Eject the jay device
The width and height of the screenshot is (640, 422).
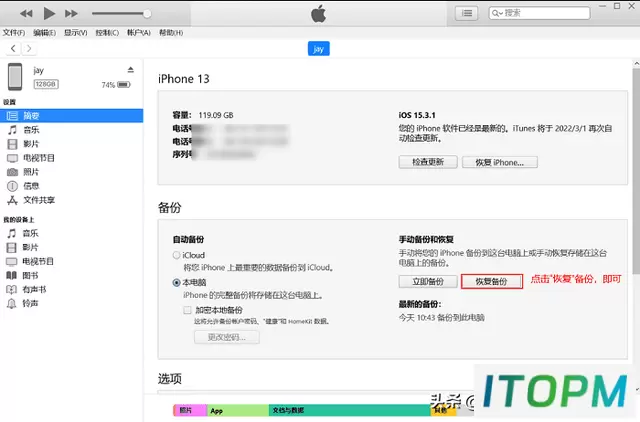tap(131, 70)
